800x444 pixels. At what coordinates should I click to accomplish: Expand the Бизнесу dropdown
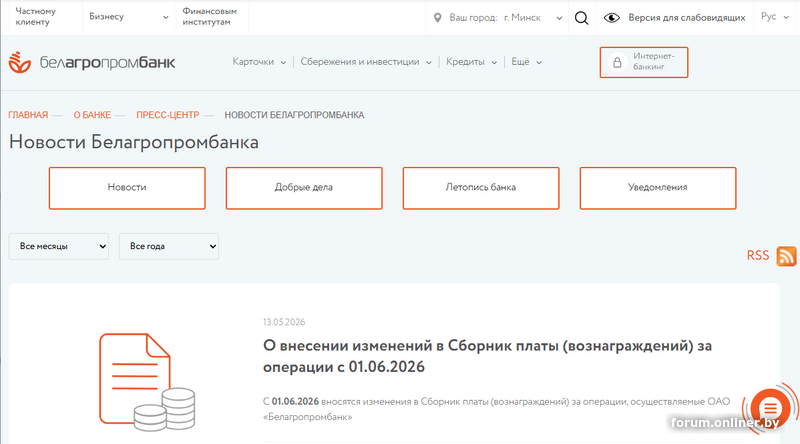point(129,17)
